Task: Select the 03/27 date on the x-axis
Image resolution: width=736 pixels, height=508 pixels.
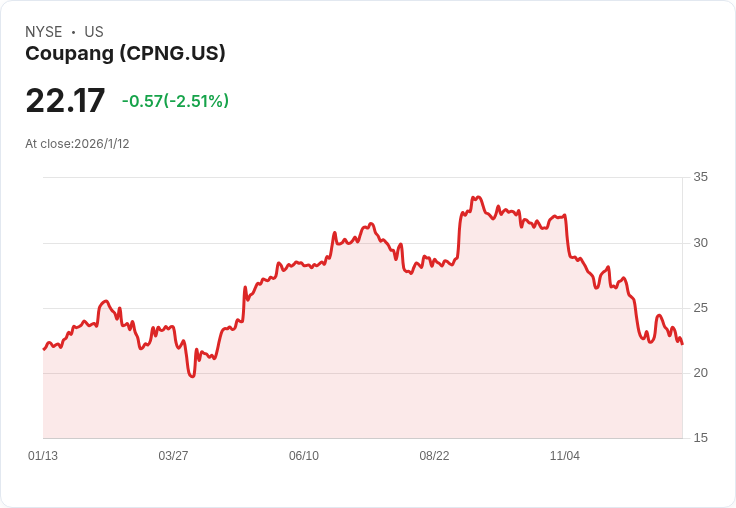Action: tap(173, 456)
